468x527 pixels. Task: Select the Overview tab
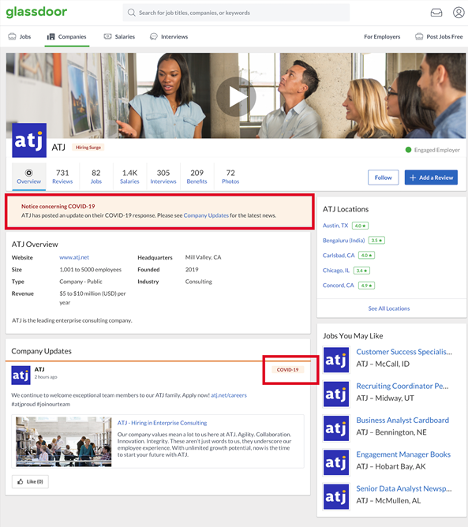click(29, 177)
